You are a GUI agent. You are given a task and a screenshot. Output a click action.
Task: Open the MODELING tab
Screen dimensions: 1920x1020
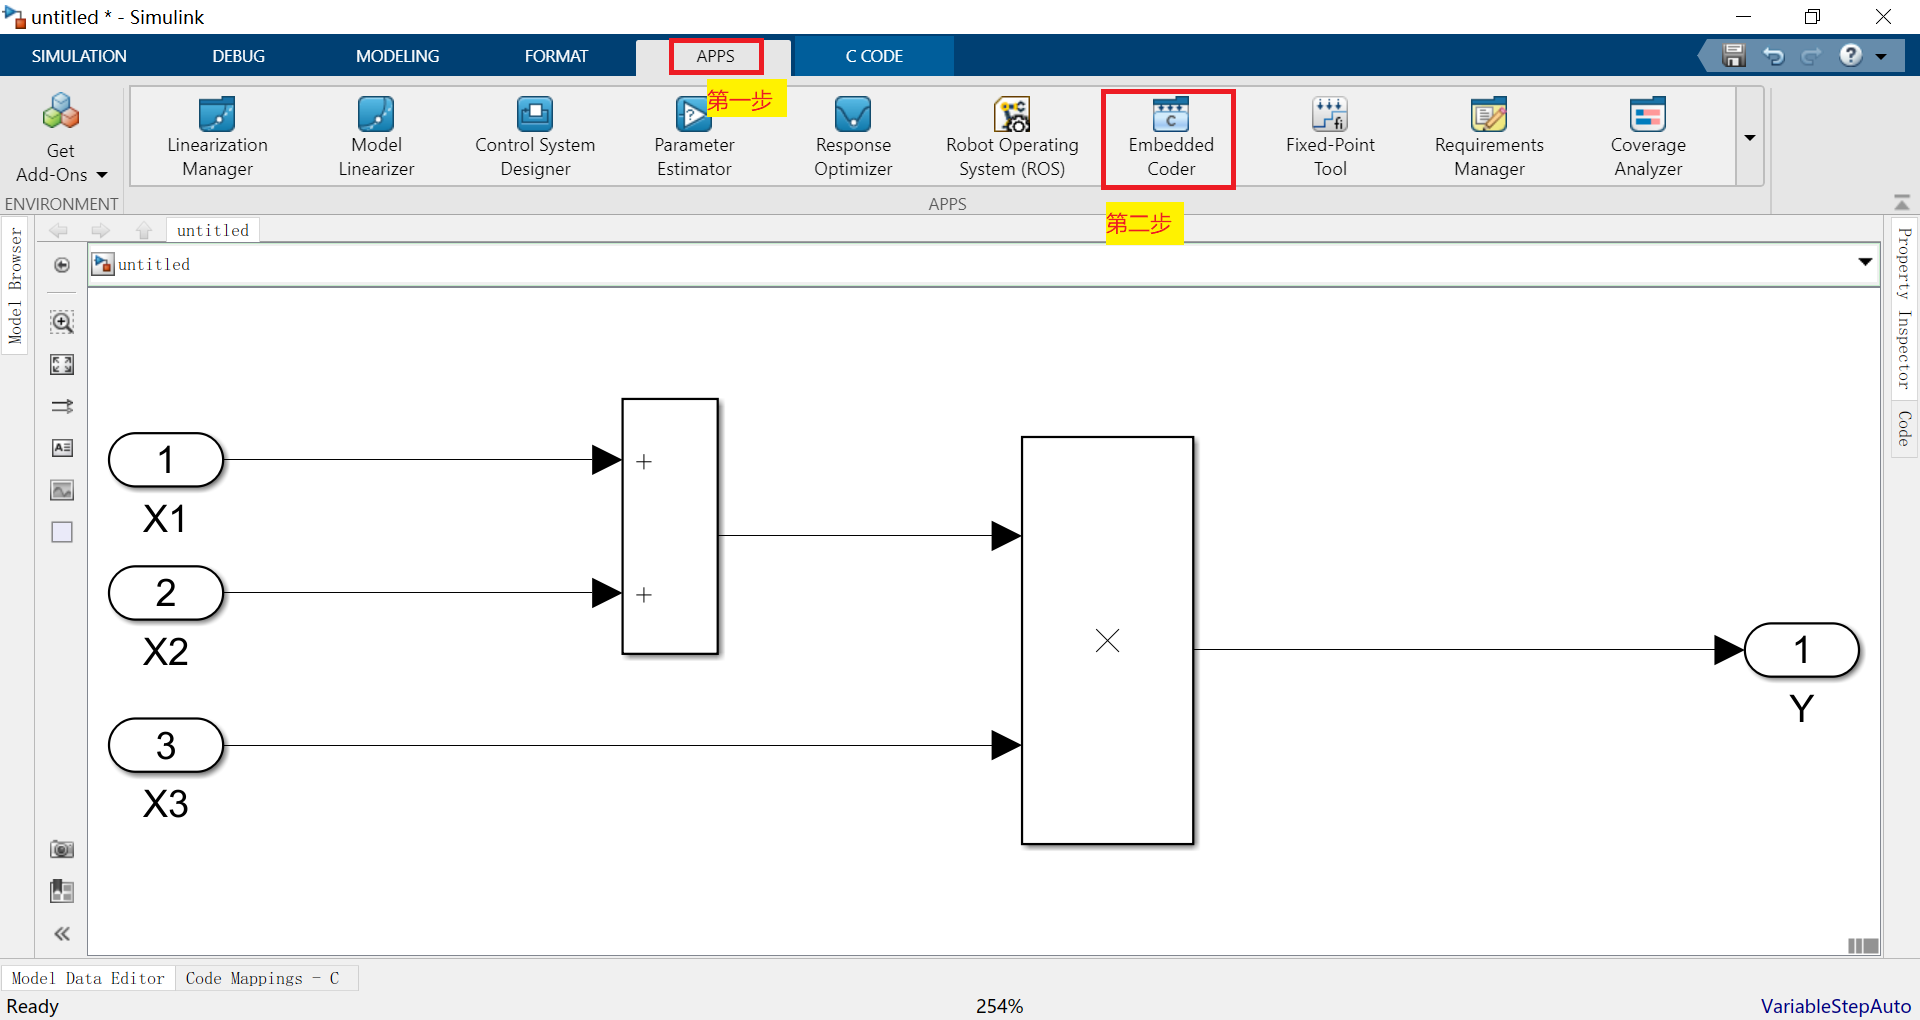click(397, 56)
